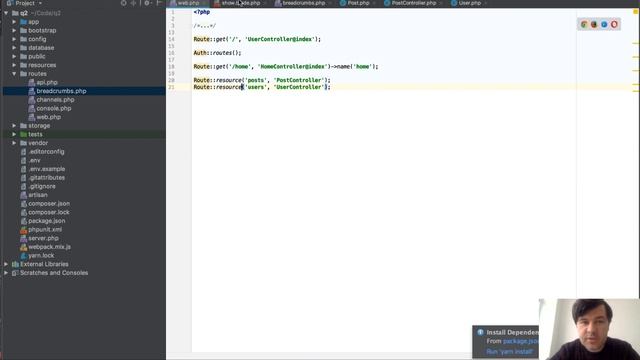Click the <?php opening tag
Image resolution: width=640 pixels, height=360 pixels.
(x=202, y=12)
